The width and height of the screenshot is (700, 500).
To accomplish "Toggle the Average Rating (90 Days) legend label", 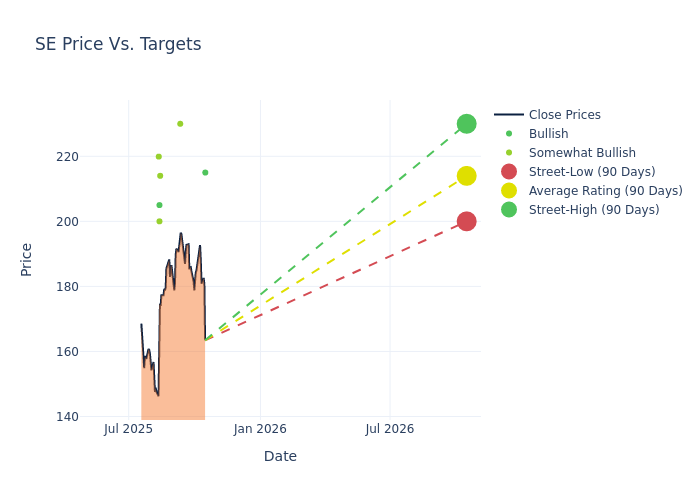I will [605, 191].
